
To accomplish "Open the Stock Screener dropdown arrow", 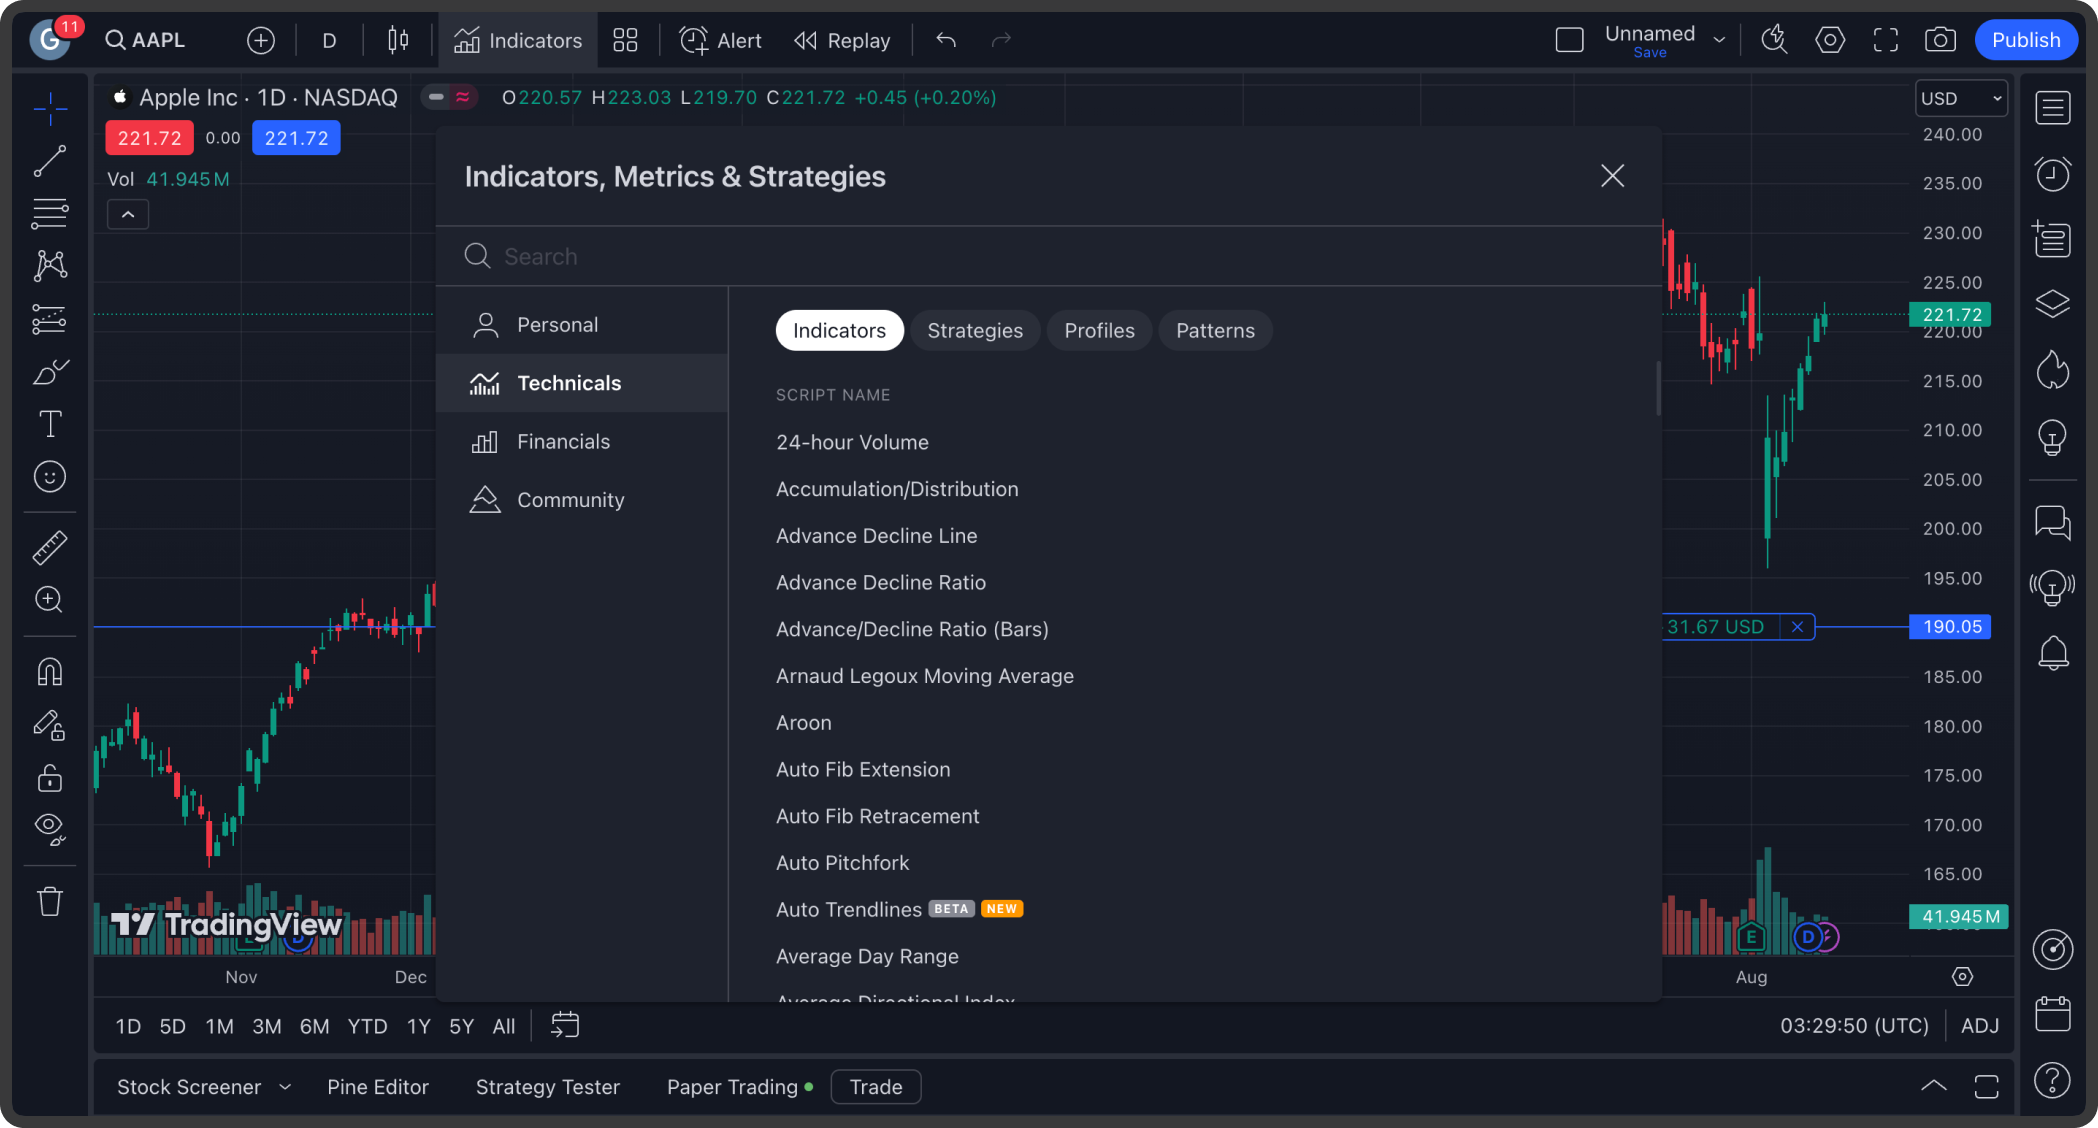I will pos(285,1087).
